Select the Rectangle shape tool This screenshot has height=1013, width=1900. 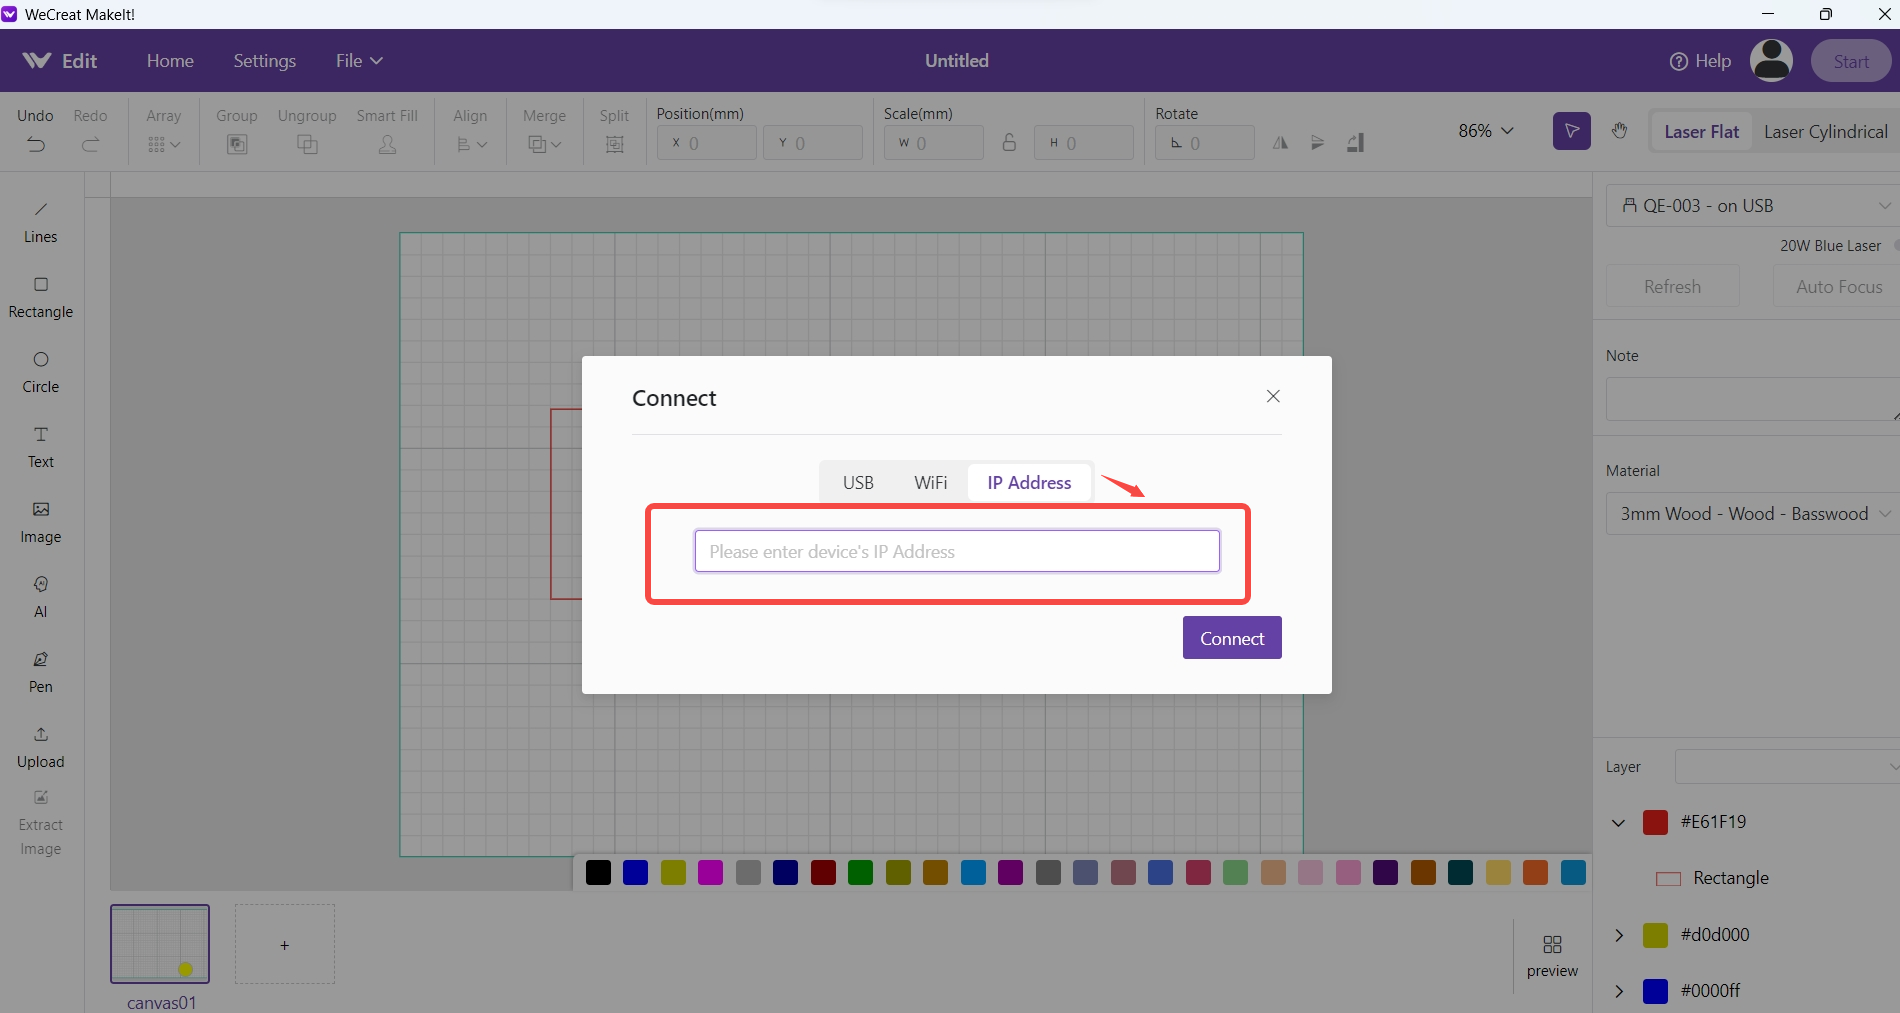click(41, 297)
